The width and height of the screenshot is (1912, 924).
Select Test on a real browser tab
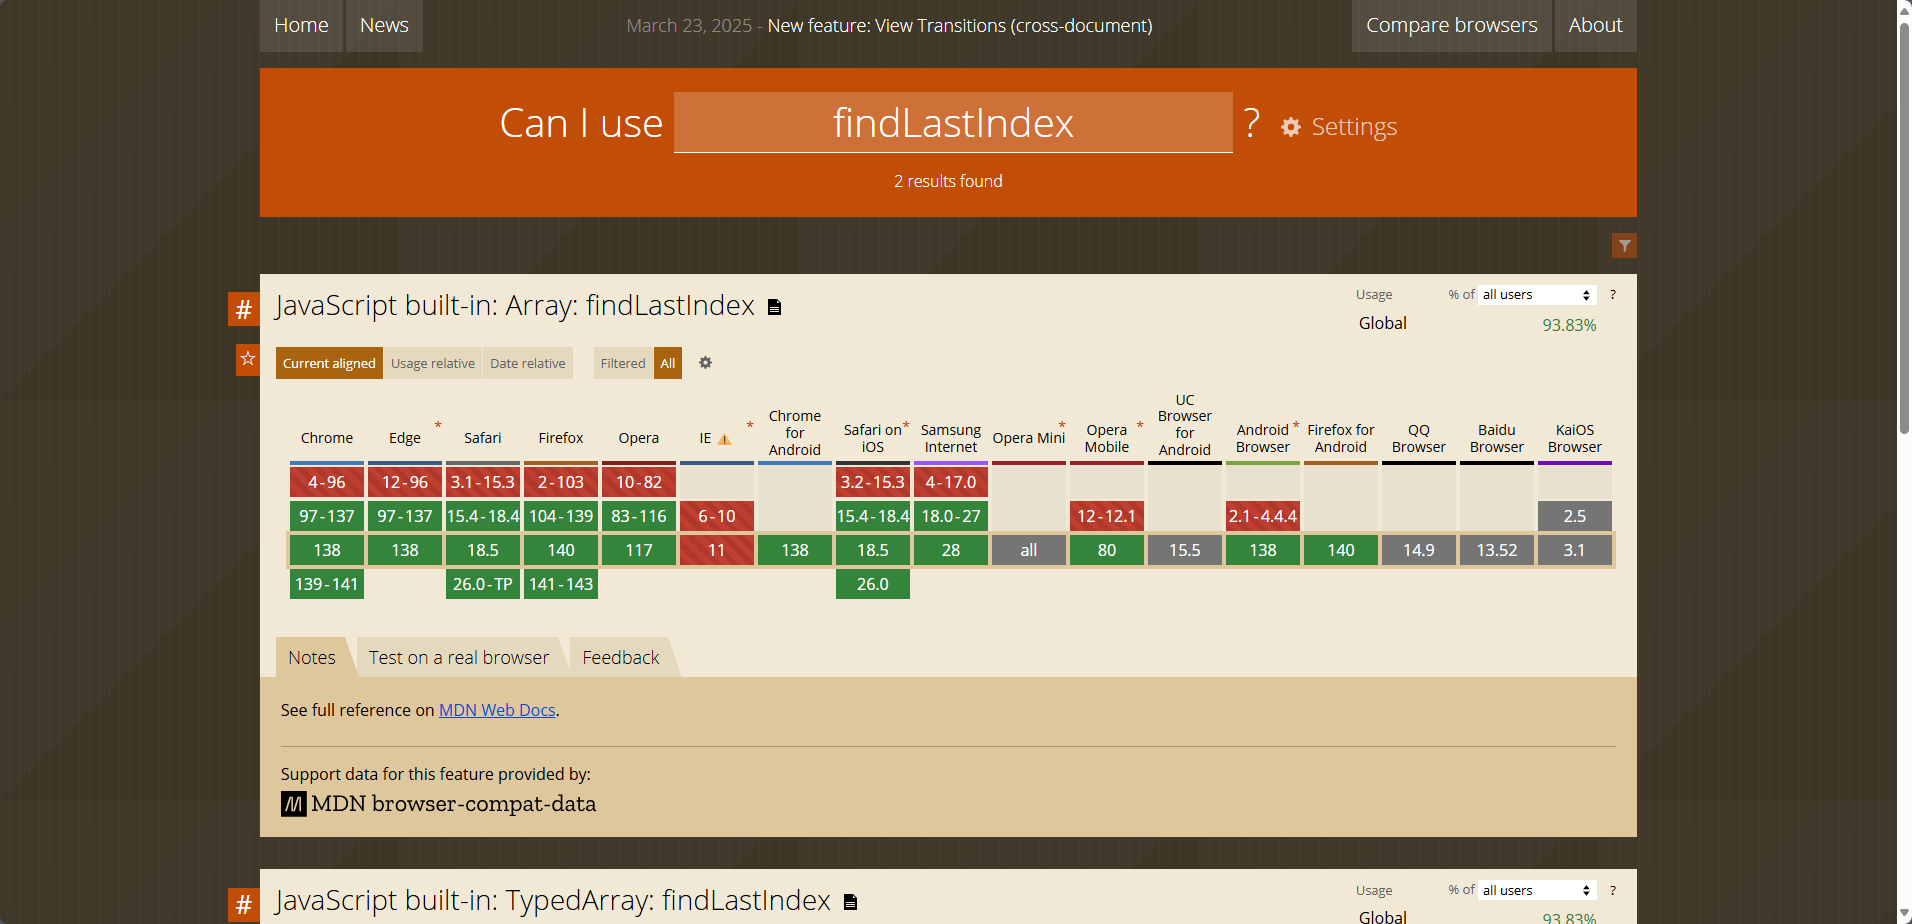pos(459,657)
